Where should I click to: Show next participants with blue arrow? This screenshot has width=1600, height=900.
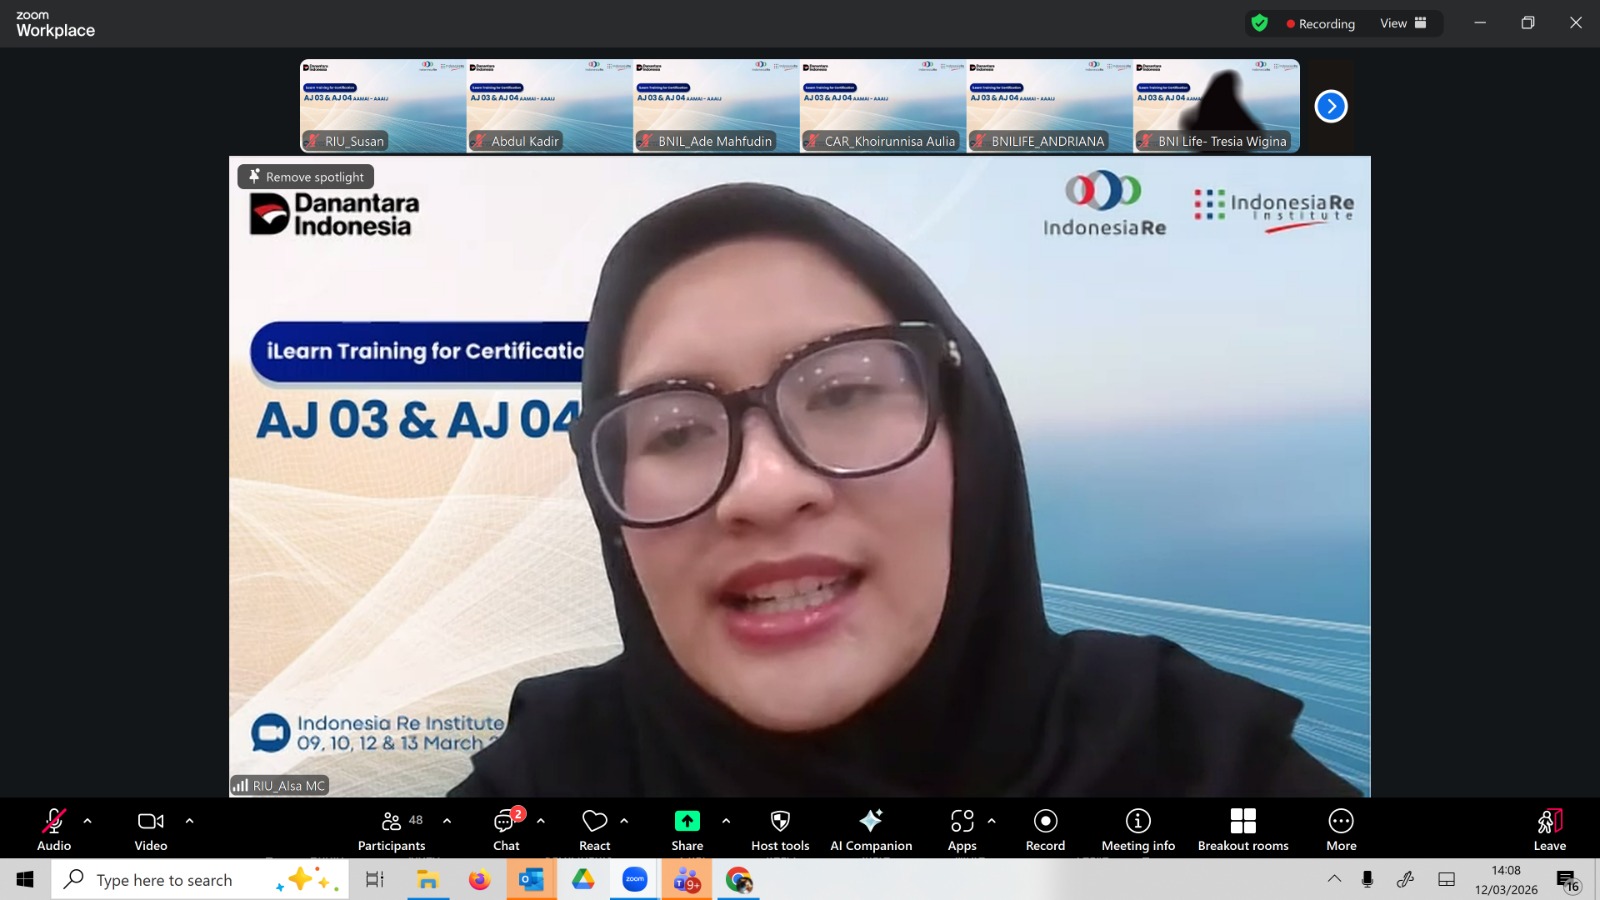click(x=1331, y=106)
